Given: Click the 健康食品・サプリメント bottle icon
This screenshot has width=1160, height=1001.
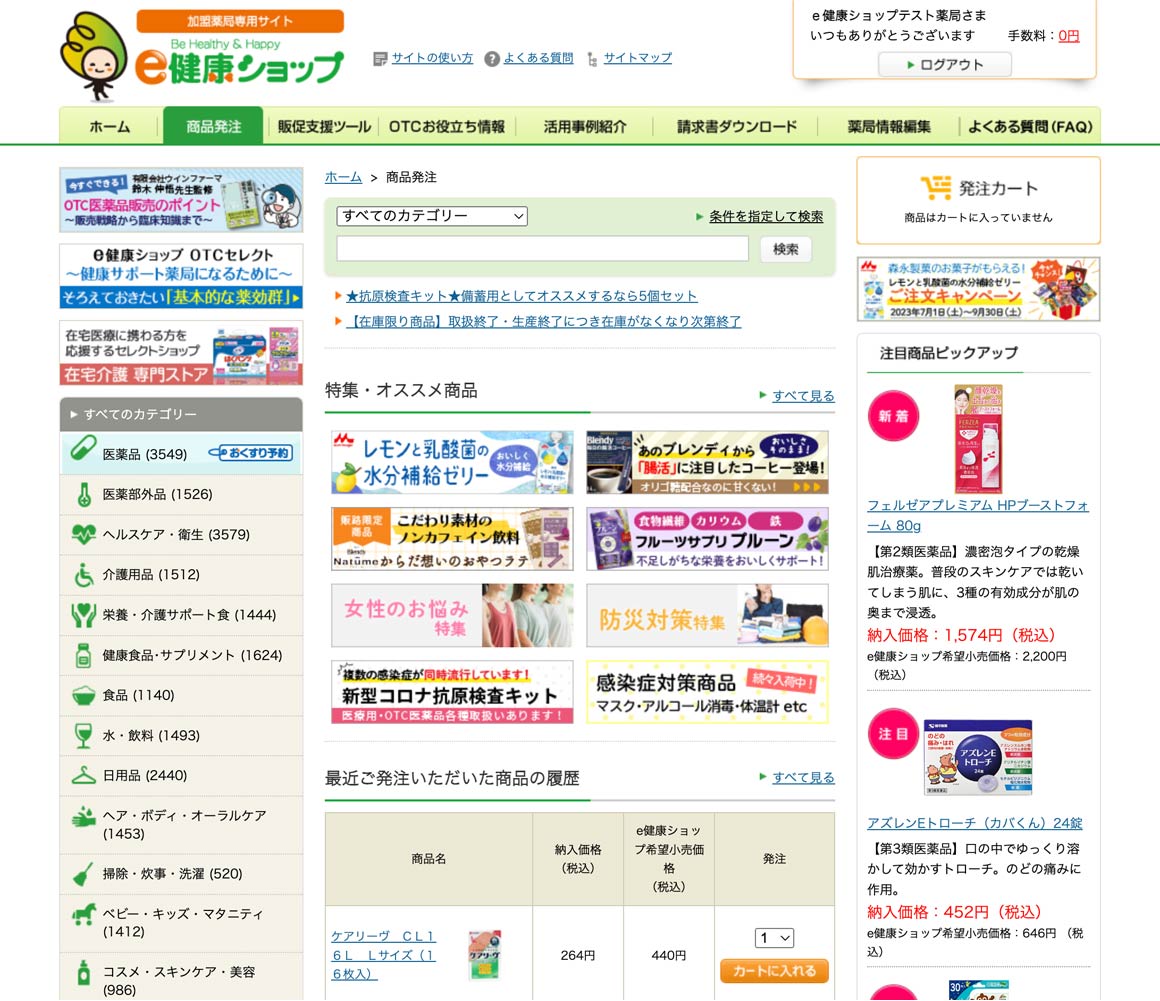Looking at the screenshot, I should (84, 655).
